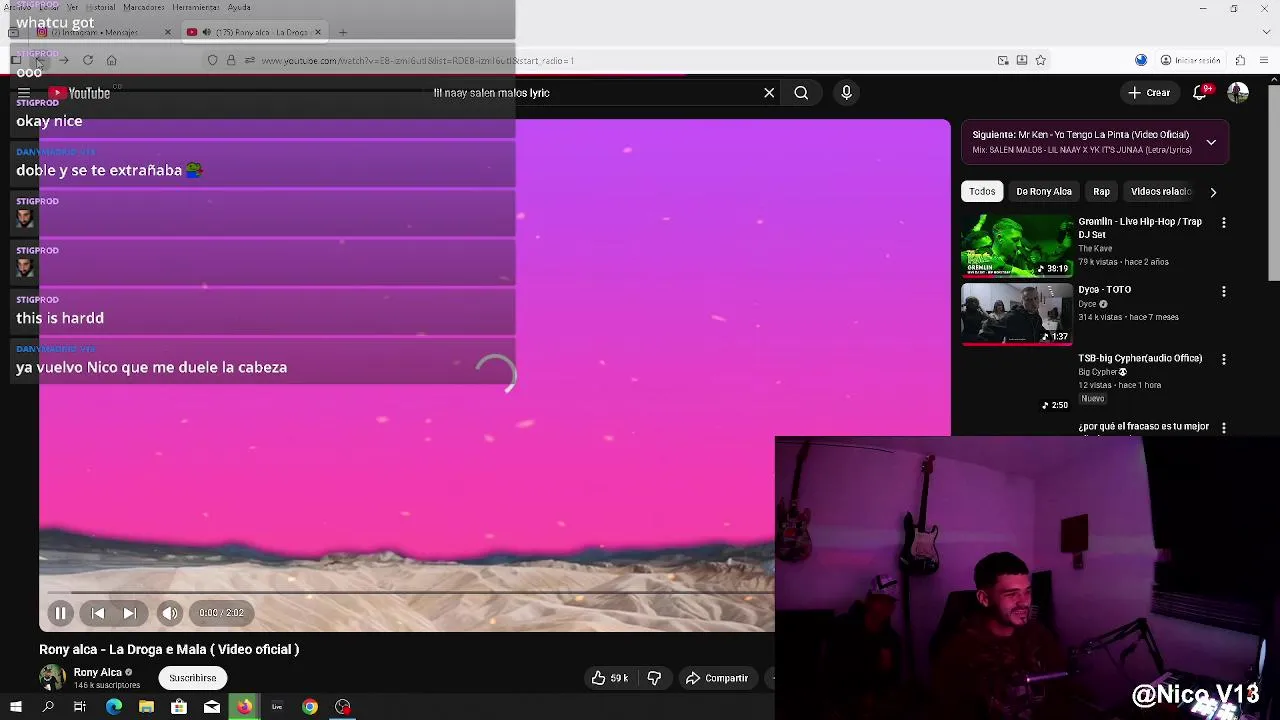Screen dimensions: 1280x720
Task: Pause the video with the pause button
Action: point(60,613)
